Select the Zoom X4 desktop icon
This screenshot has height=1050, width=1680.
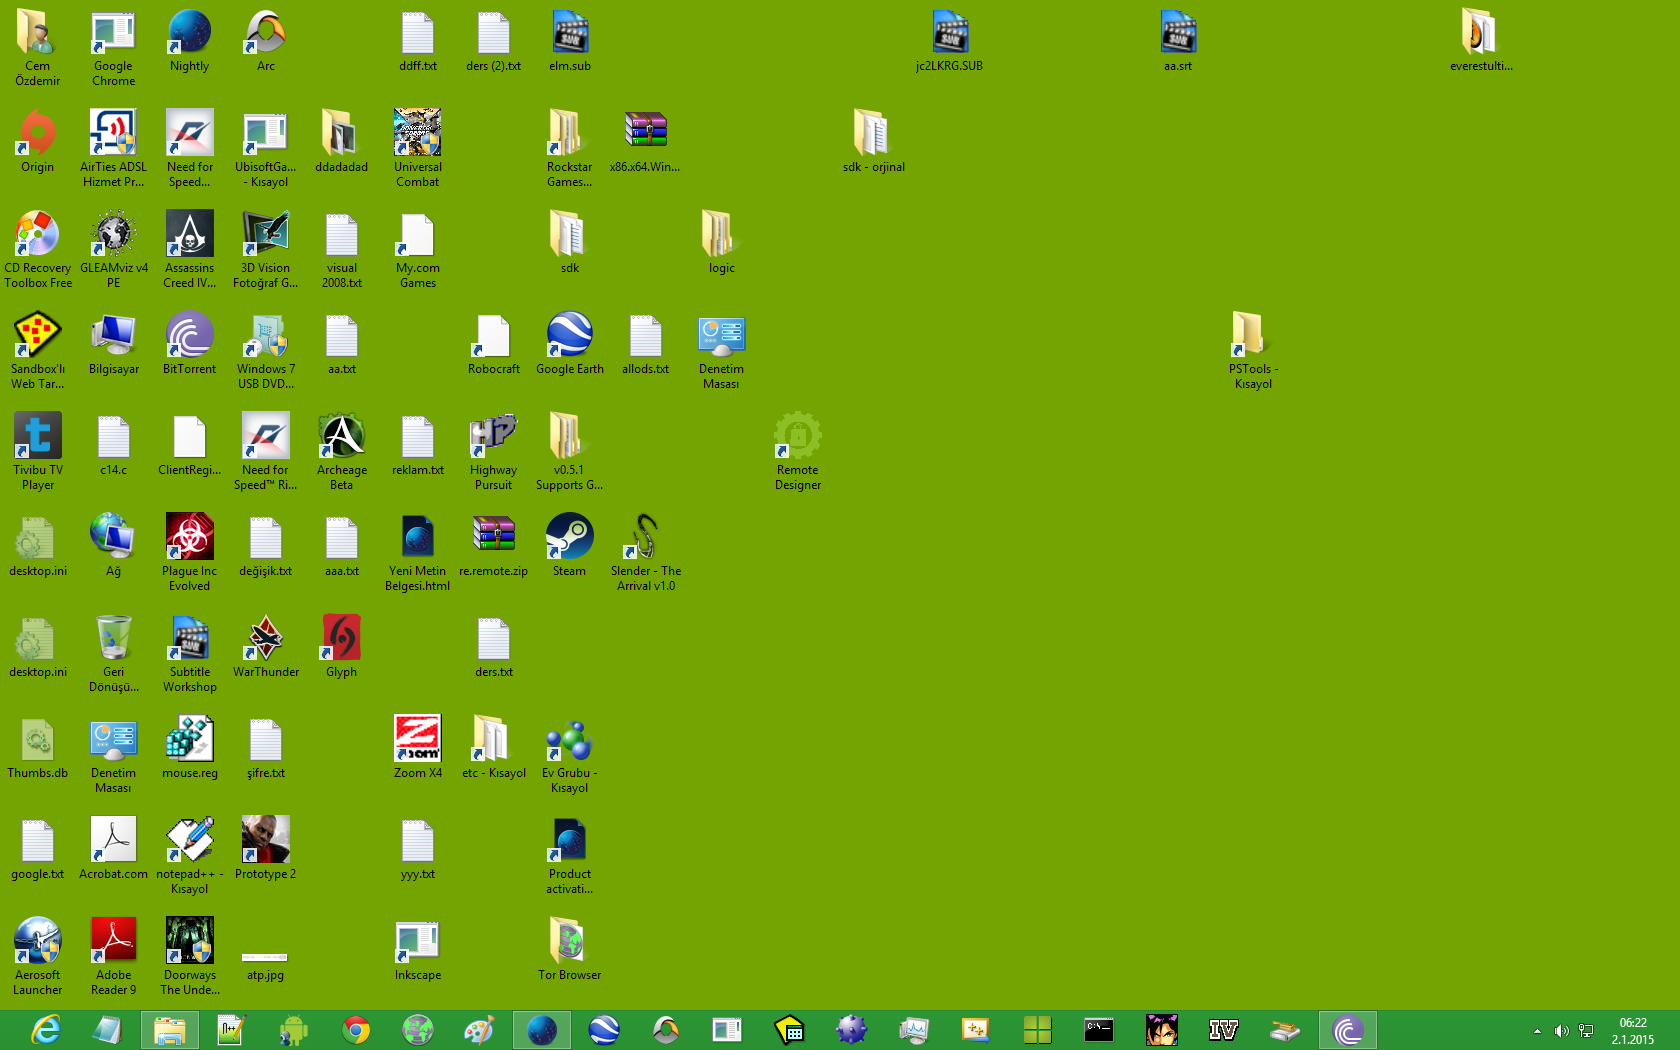418,748
